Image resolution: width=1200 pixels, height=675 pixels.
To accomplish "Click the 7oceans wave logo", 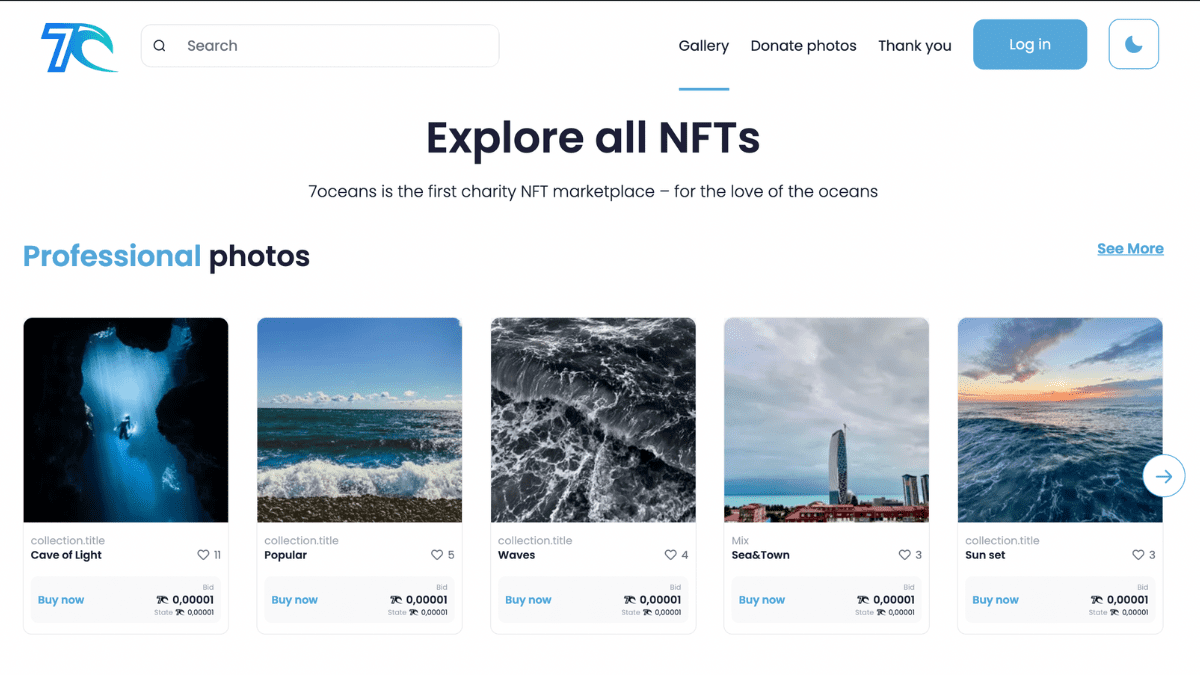I will coord(79,47).
